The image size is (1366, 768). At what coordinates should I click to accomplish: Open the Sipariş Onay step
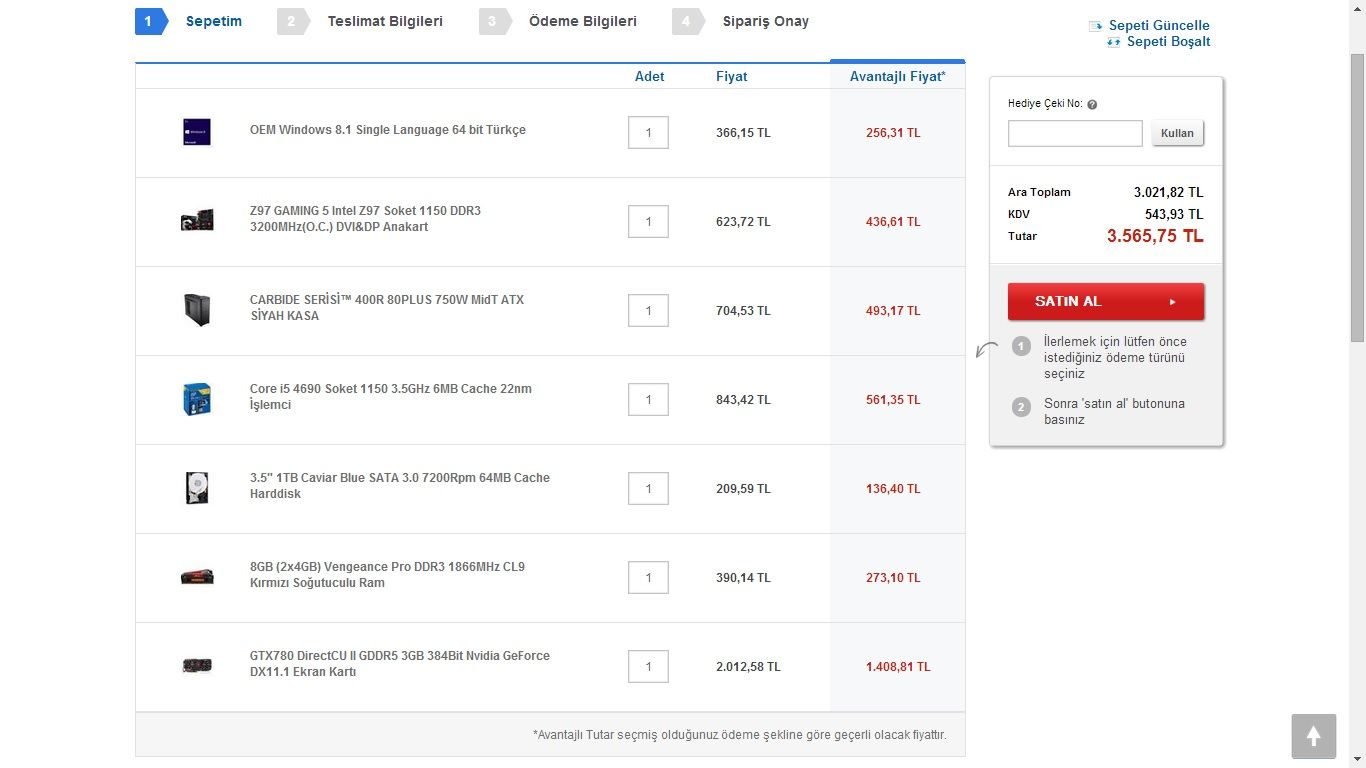(765, 21)
